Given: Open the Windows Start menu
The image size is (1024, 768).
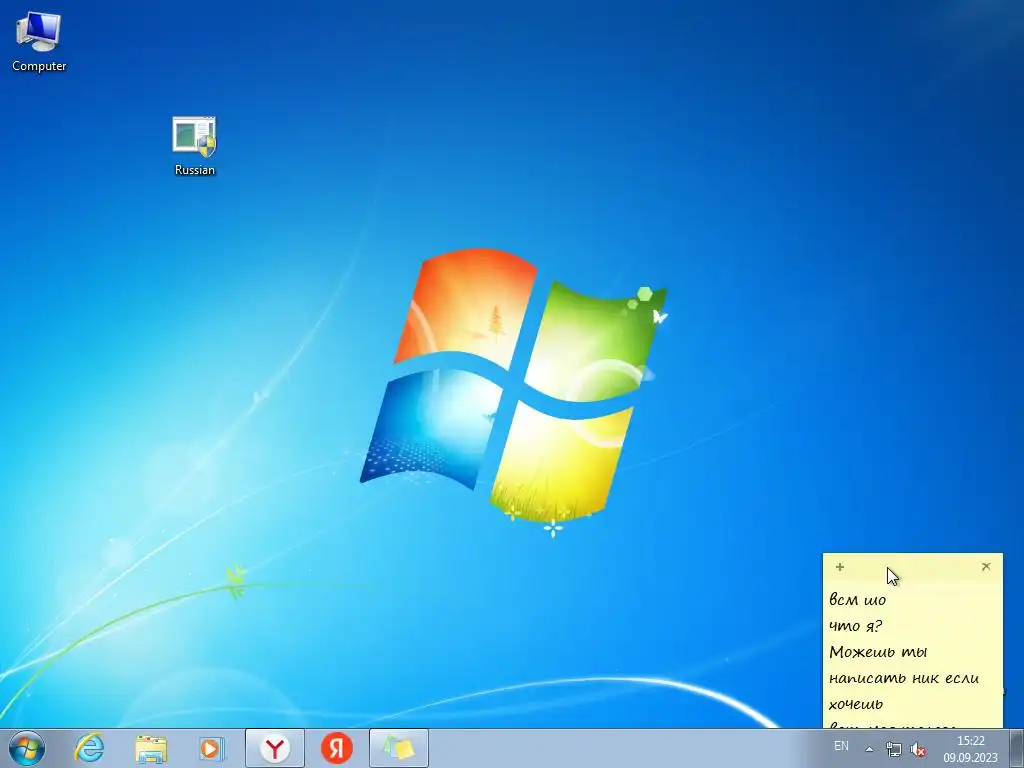Looking at the screenshot, I should click(x=27, y=748).
